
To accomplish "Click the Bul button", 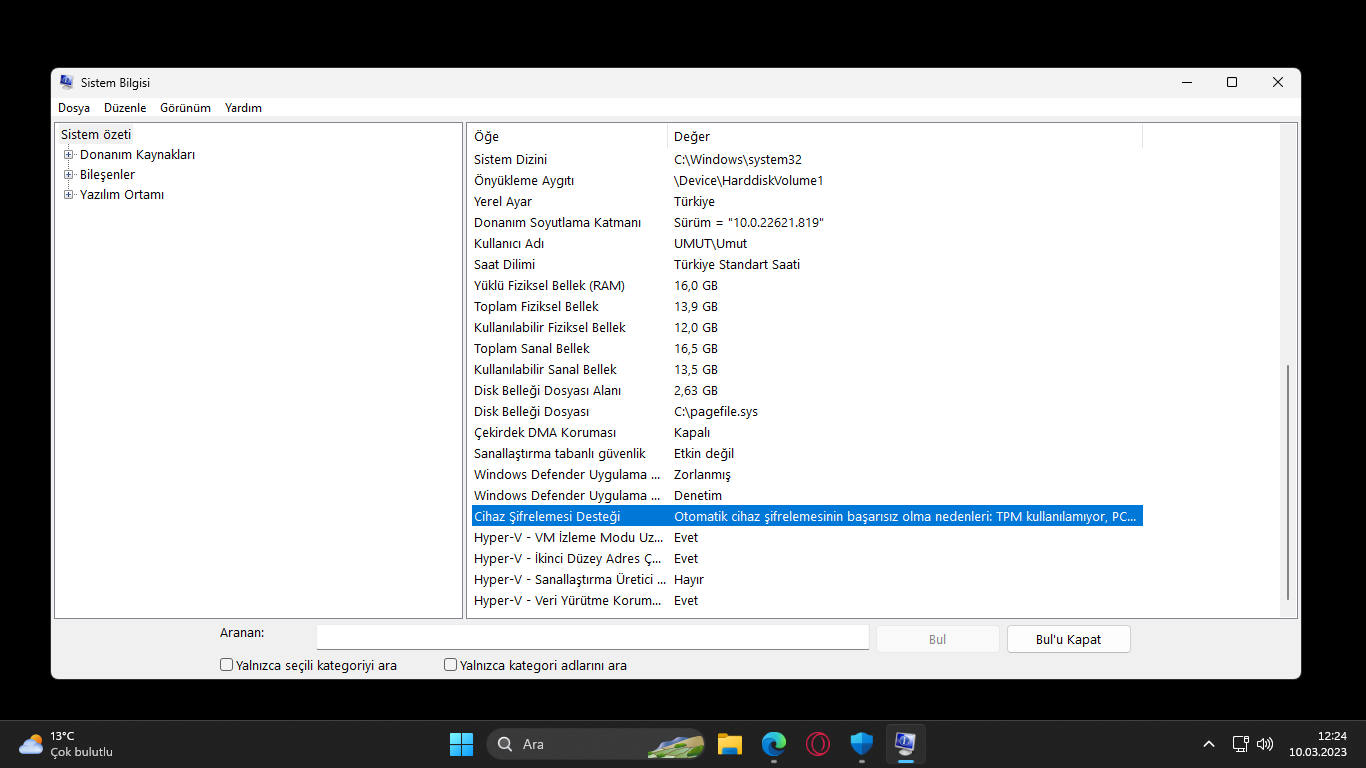I will [x=937, y=639].
